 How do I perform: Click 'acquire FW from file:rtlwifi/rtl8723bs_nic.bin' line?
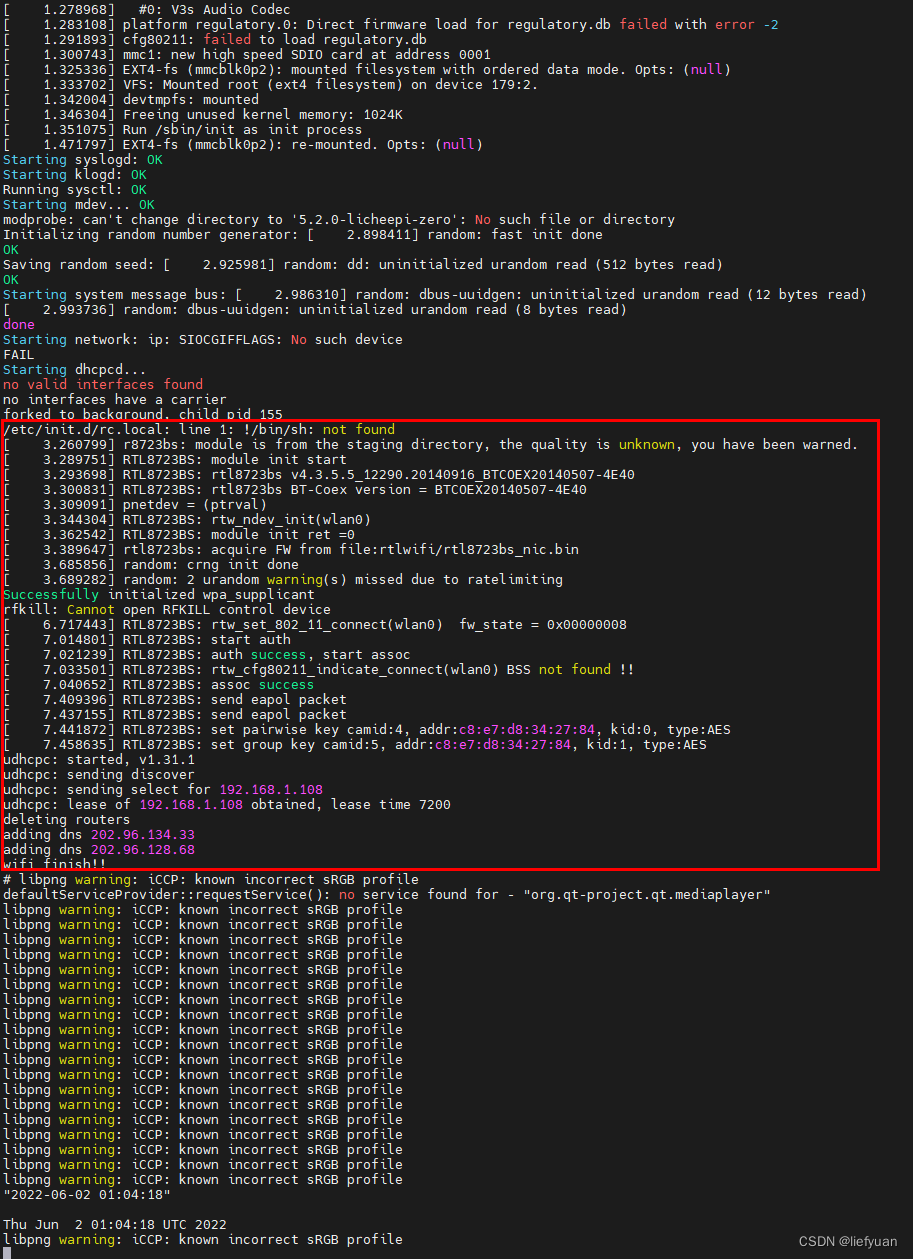click(x=291, y=549)
